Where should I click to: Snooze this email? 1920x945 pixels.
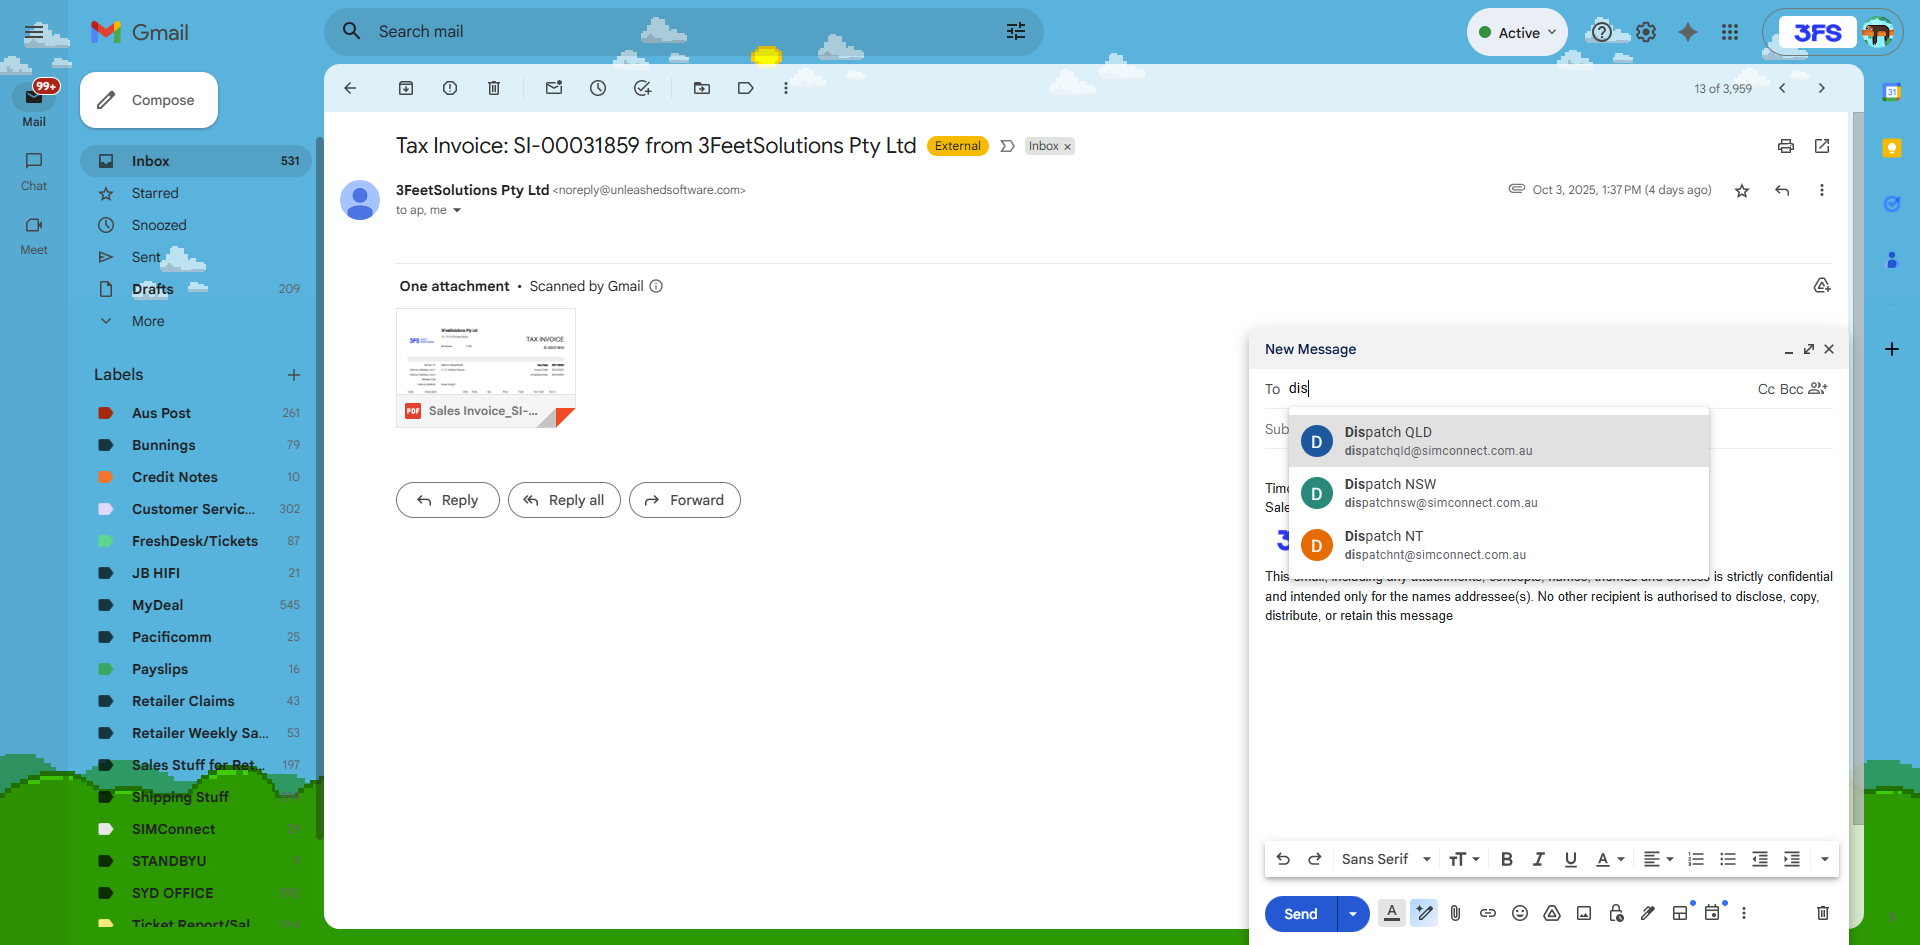(x=598, y=88)
